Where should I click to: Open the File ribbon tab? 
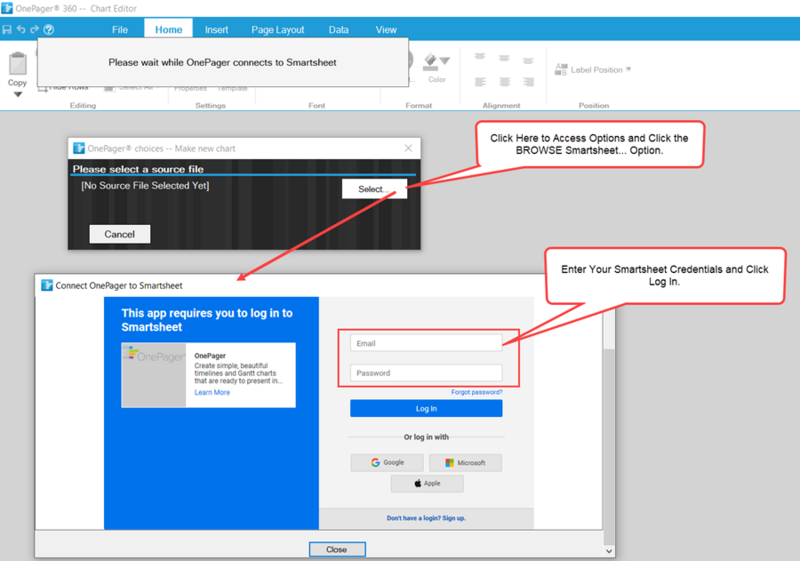click(120, 30)
